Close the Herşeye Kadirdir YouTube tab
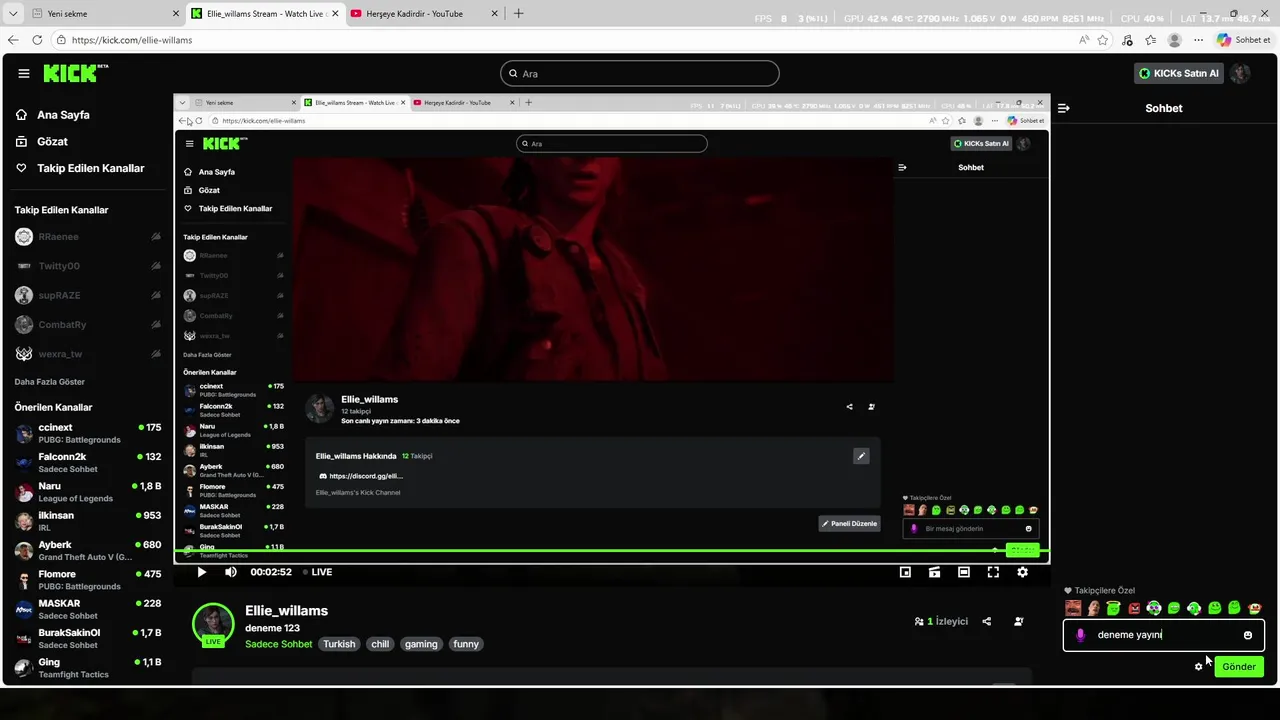The height and width of the screenshot is (720, 1280). (x=493, y=14)
